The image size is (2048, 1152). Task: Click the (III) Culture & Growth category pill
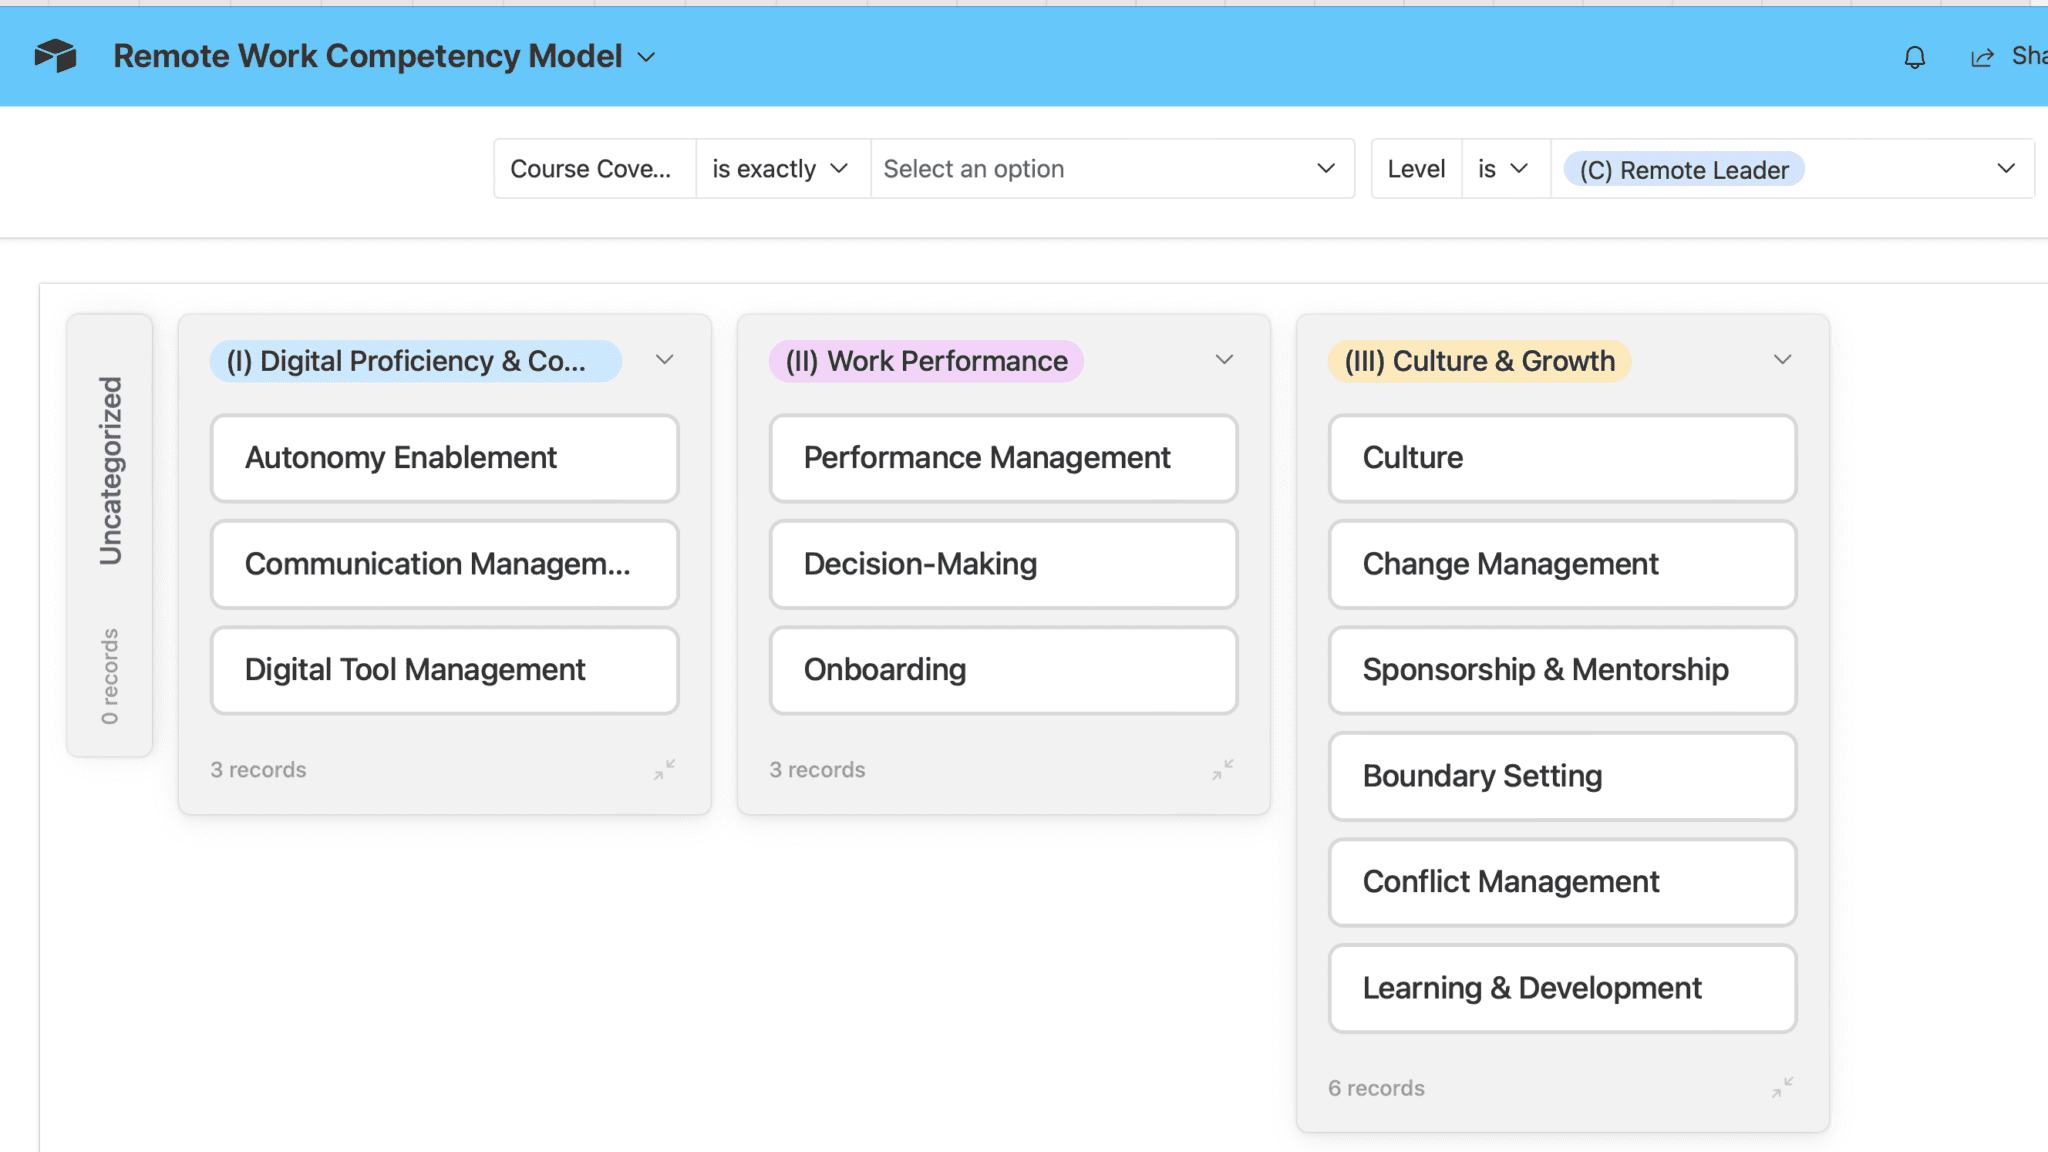(1479, 361)
